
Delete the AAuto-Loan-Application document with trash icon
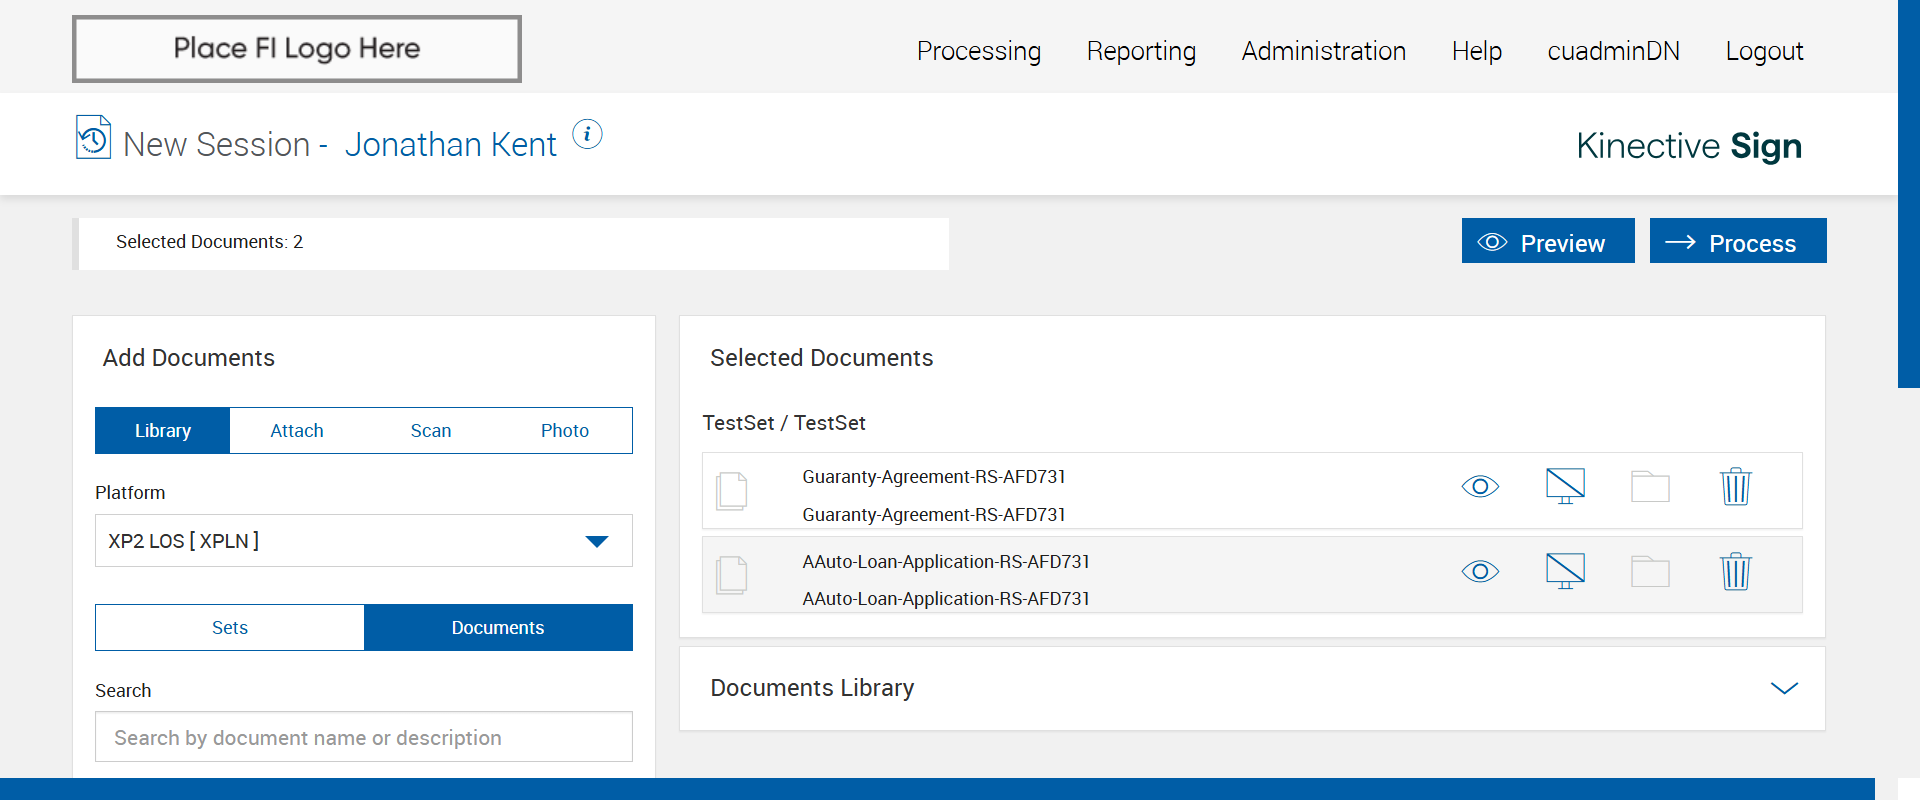1735,572
